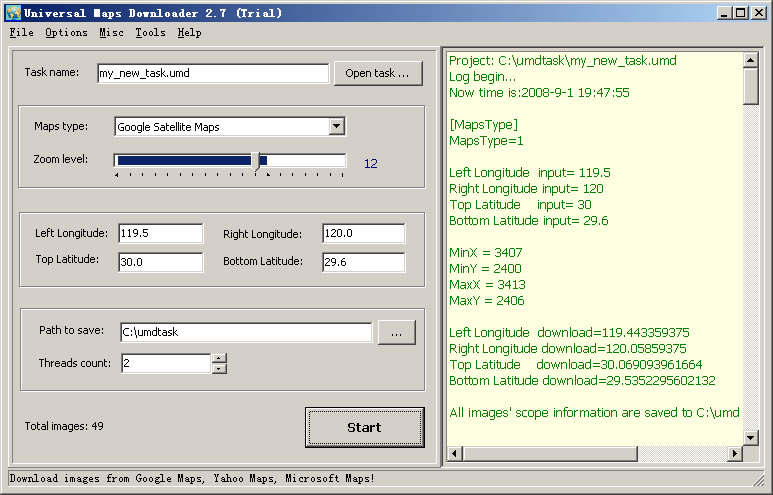Click the Zoom level slider thumb
Viewport: 773px width, 495px height.
pos(255,161)
